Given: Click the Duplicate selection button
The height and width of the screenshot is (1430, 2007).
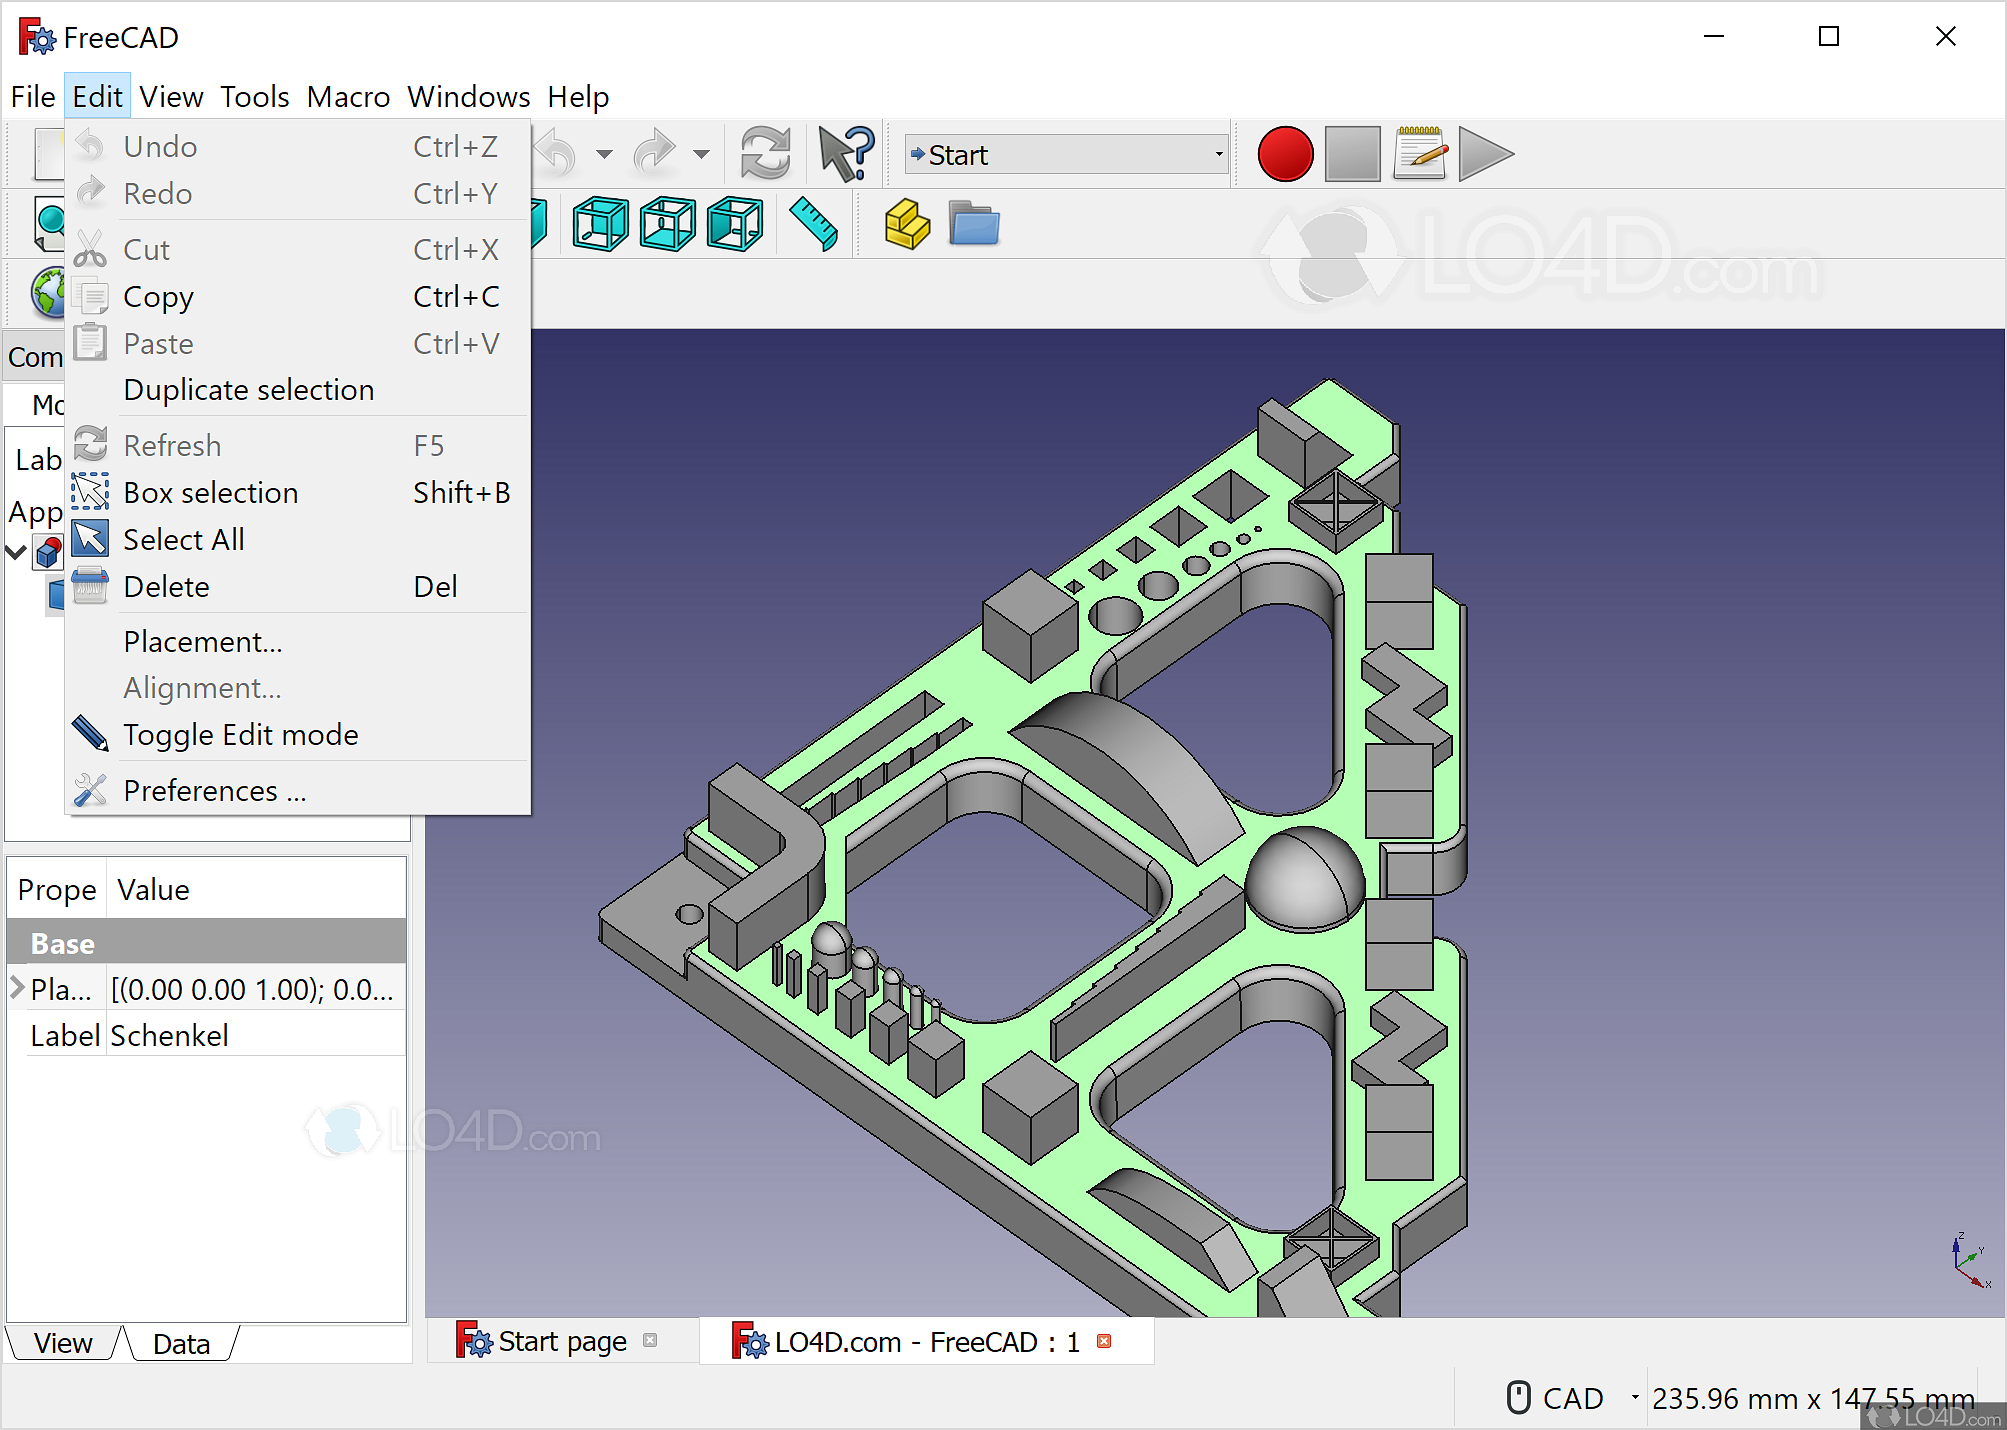Looking at the screenshot, I should coord(251,390).
